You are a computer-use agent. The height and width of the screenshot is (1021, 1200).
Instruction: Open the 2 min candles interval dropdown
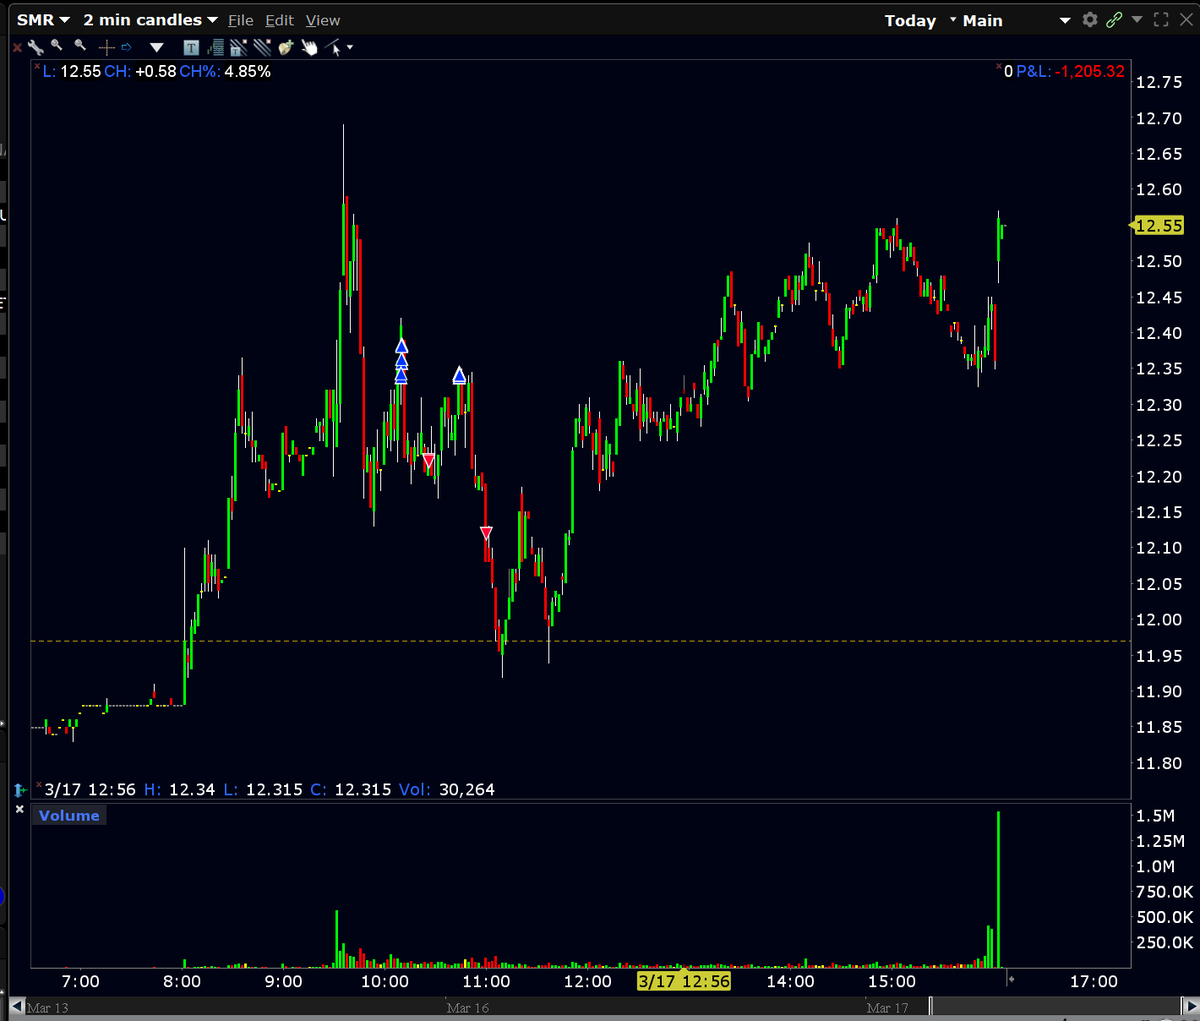click(x=150, y=20)
